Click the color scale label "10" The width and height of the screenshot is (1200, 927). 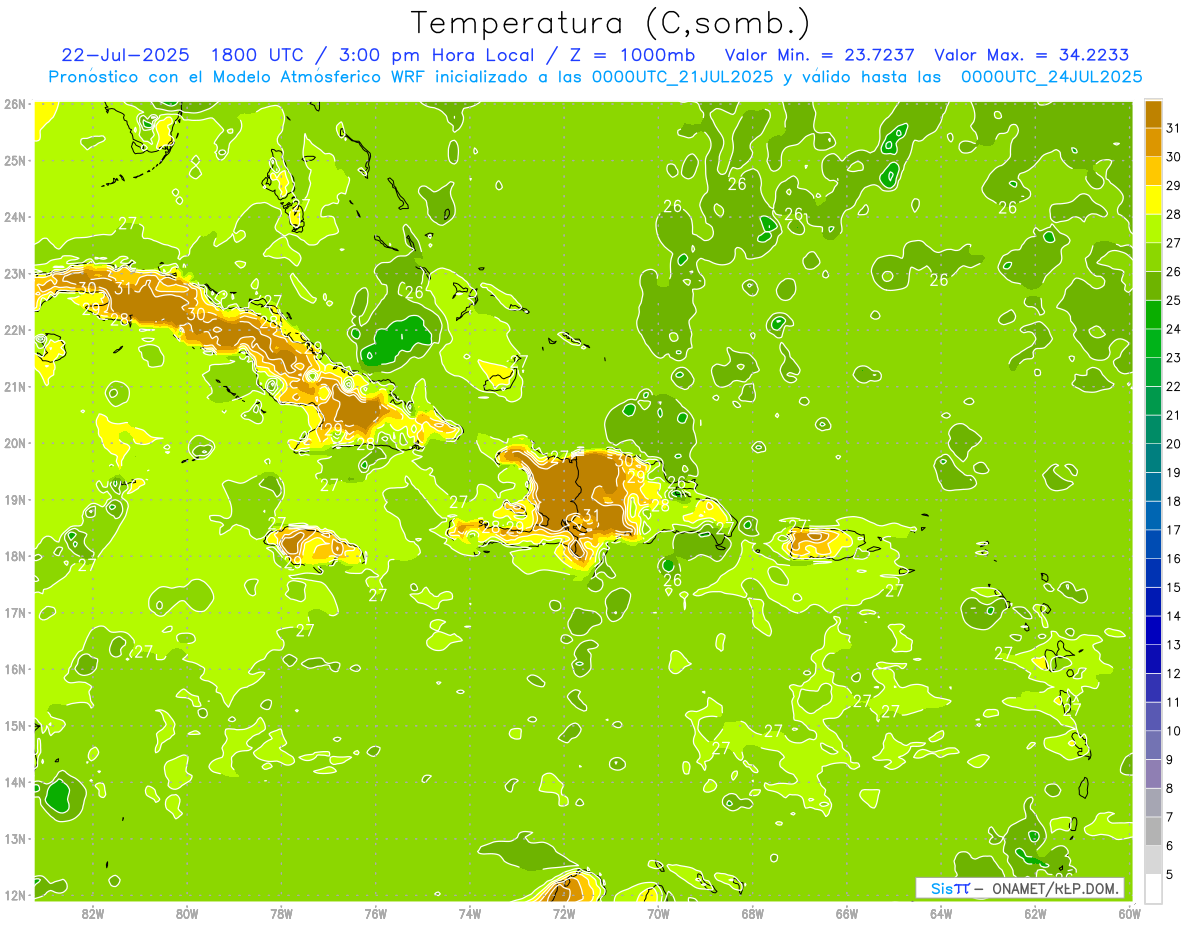[1174, 731]
